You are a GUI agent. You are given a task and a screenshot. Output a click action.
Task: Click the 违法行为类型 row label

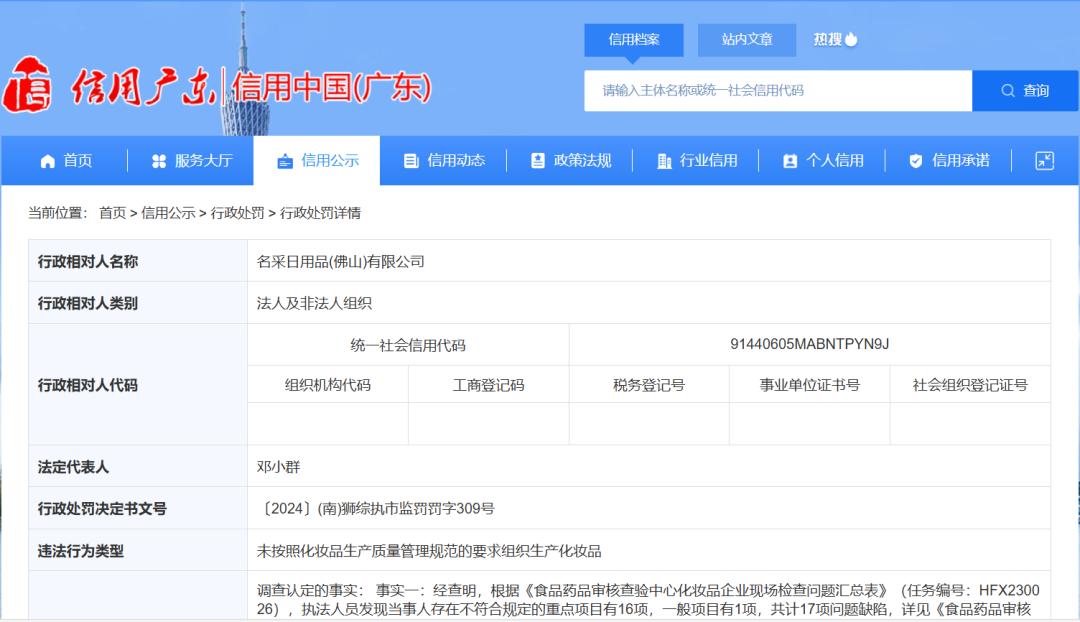tap(81, 551)
